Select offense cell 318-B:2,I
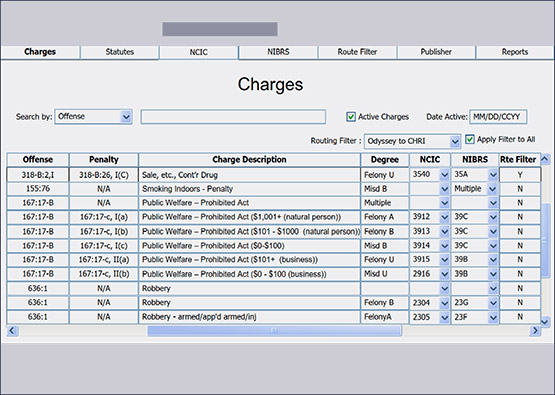The image size is (555, 395). coord(38,175)
